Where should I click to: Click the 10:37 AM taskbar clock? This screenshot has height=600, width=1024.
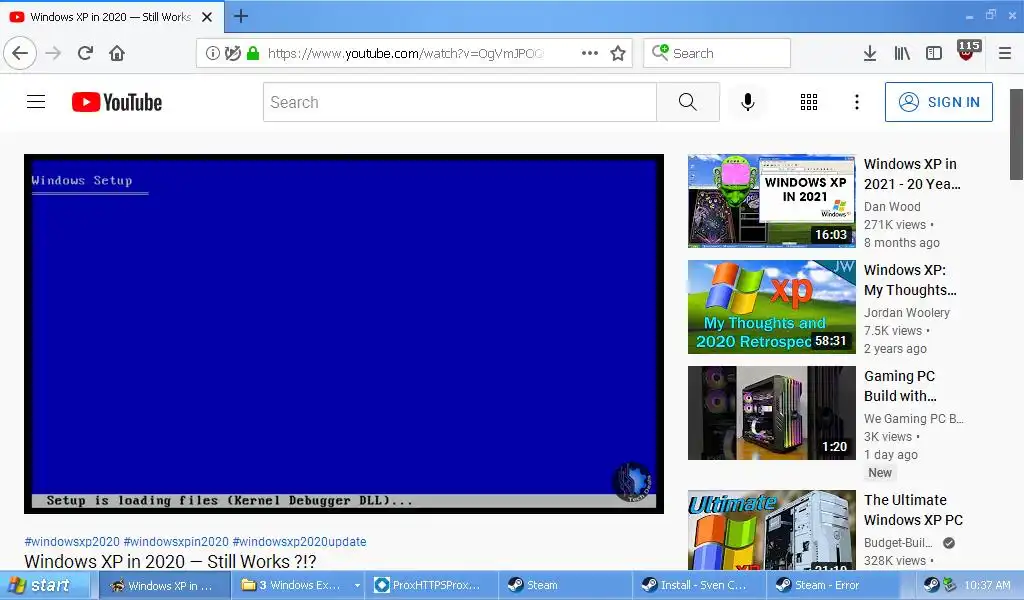click(x=987, y=586)
